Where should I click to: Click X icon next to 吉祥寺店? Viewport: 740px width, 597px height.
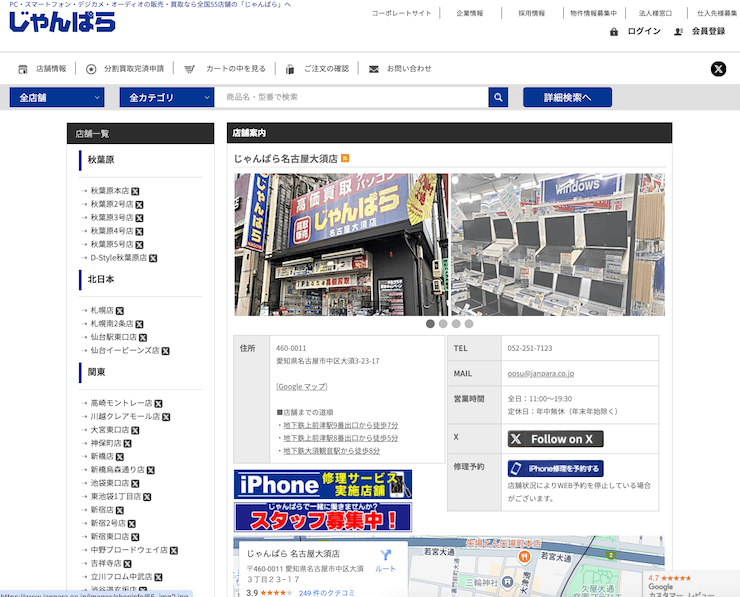point(127,563)
